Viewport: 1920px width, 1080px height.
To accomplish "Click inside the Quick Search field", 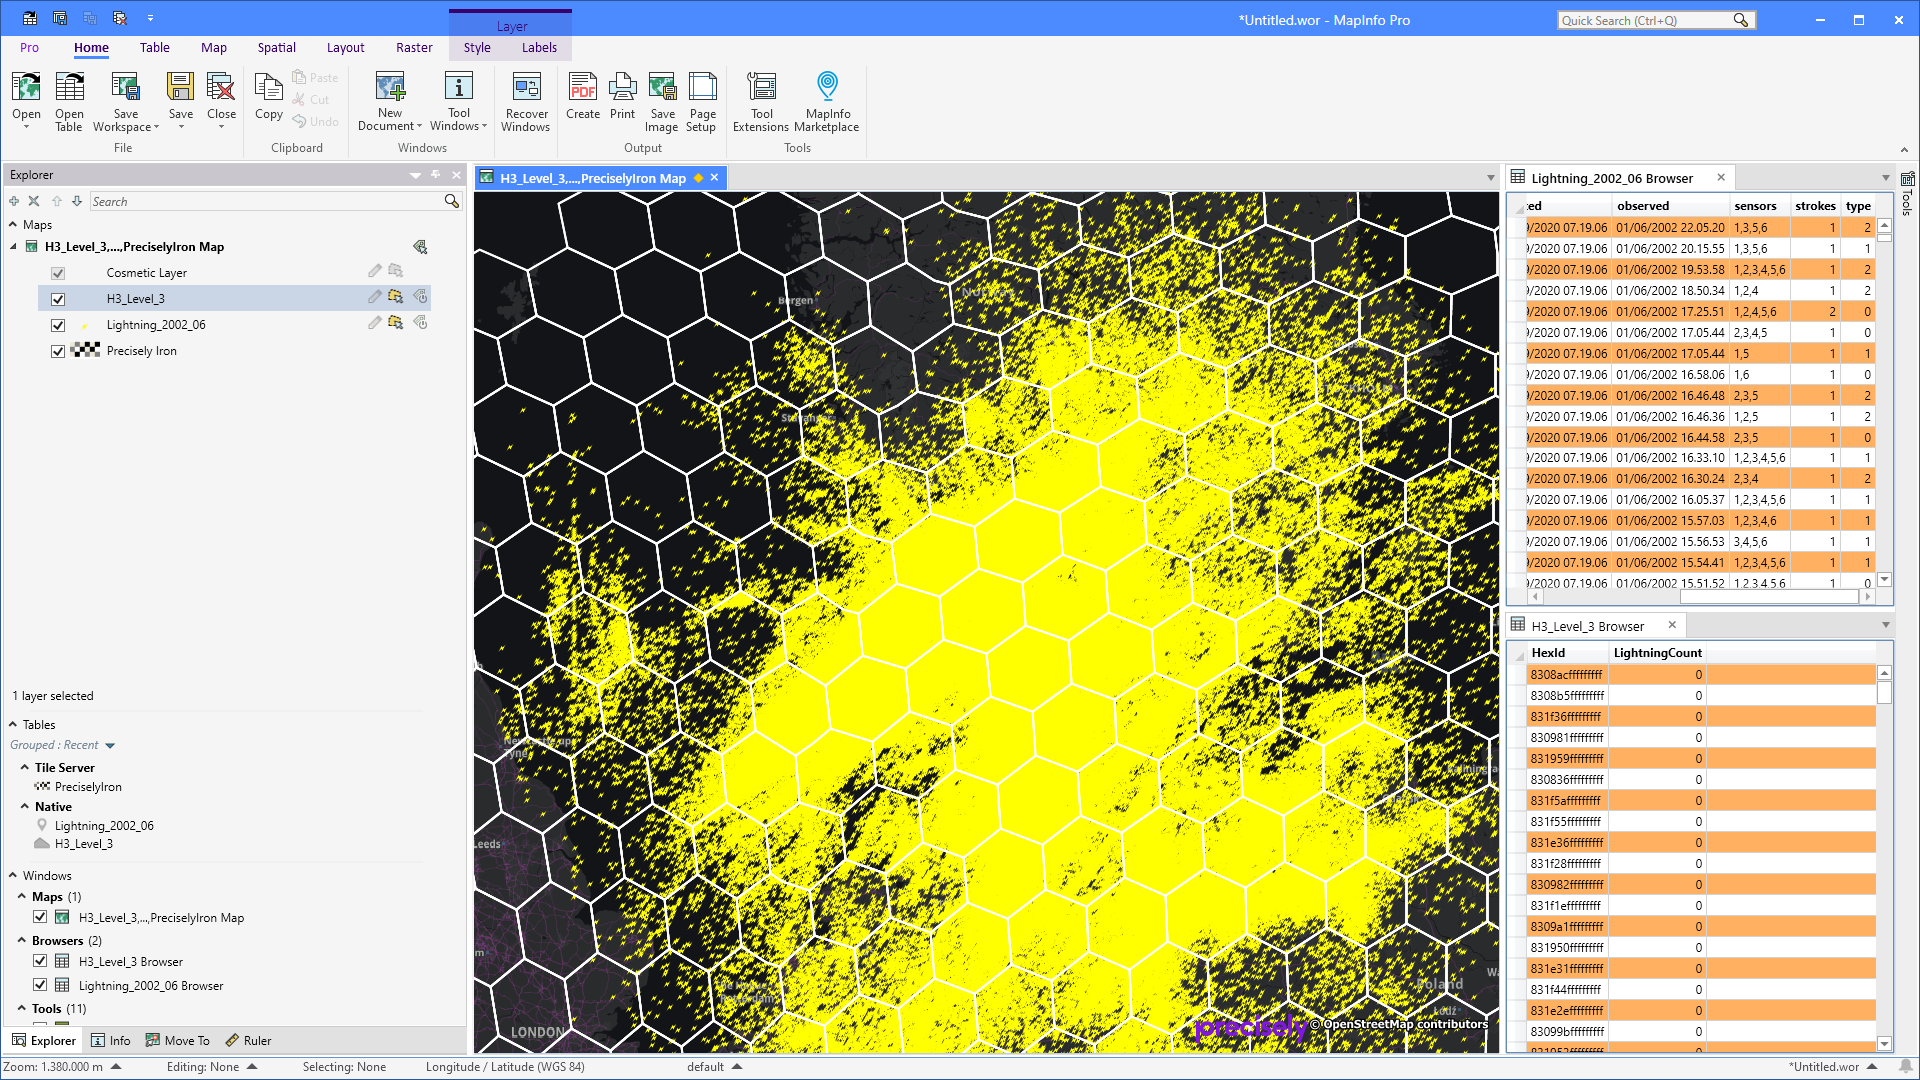I will coord(1650,19).
